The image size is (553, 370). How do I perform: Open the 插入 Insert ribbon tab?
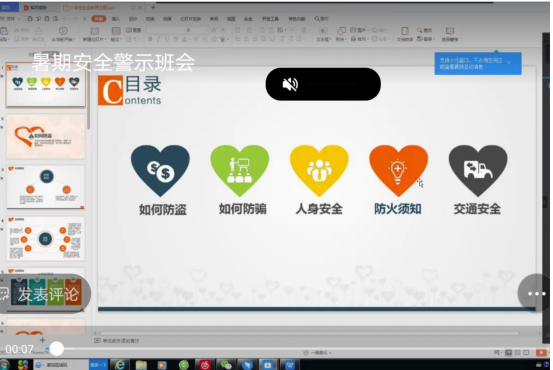(116, 19)
